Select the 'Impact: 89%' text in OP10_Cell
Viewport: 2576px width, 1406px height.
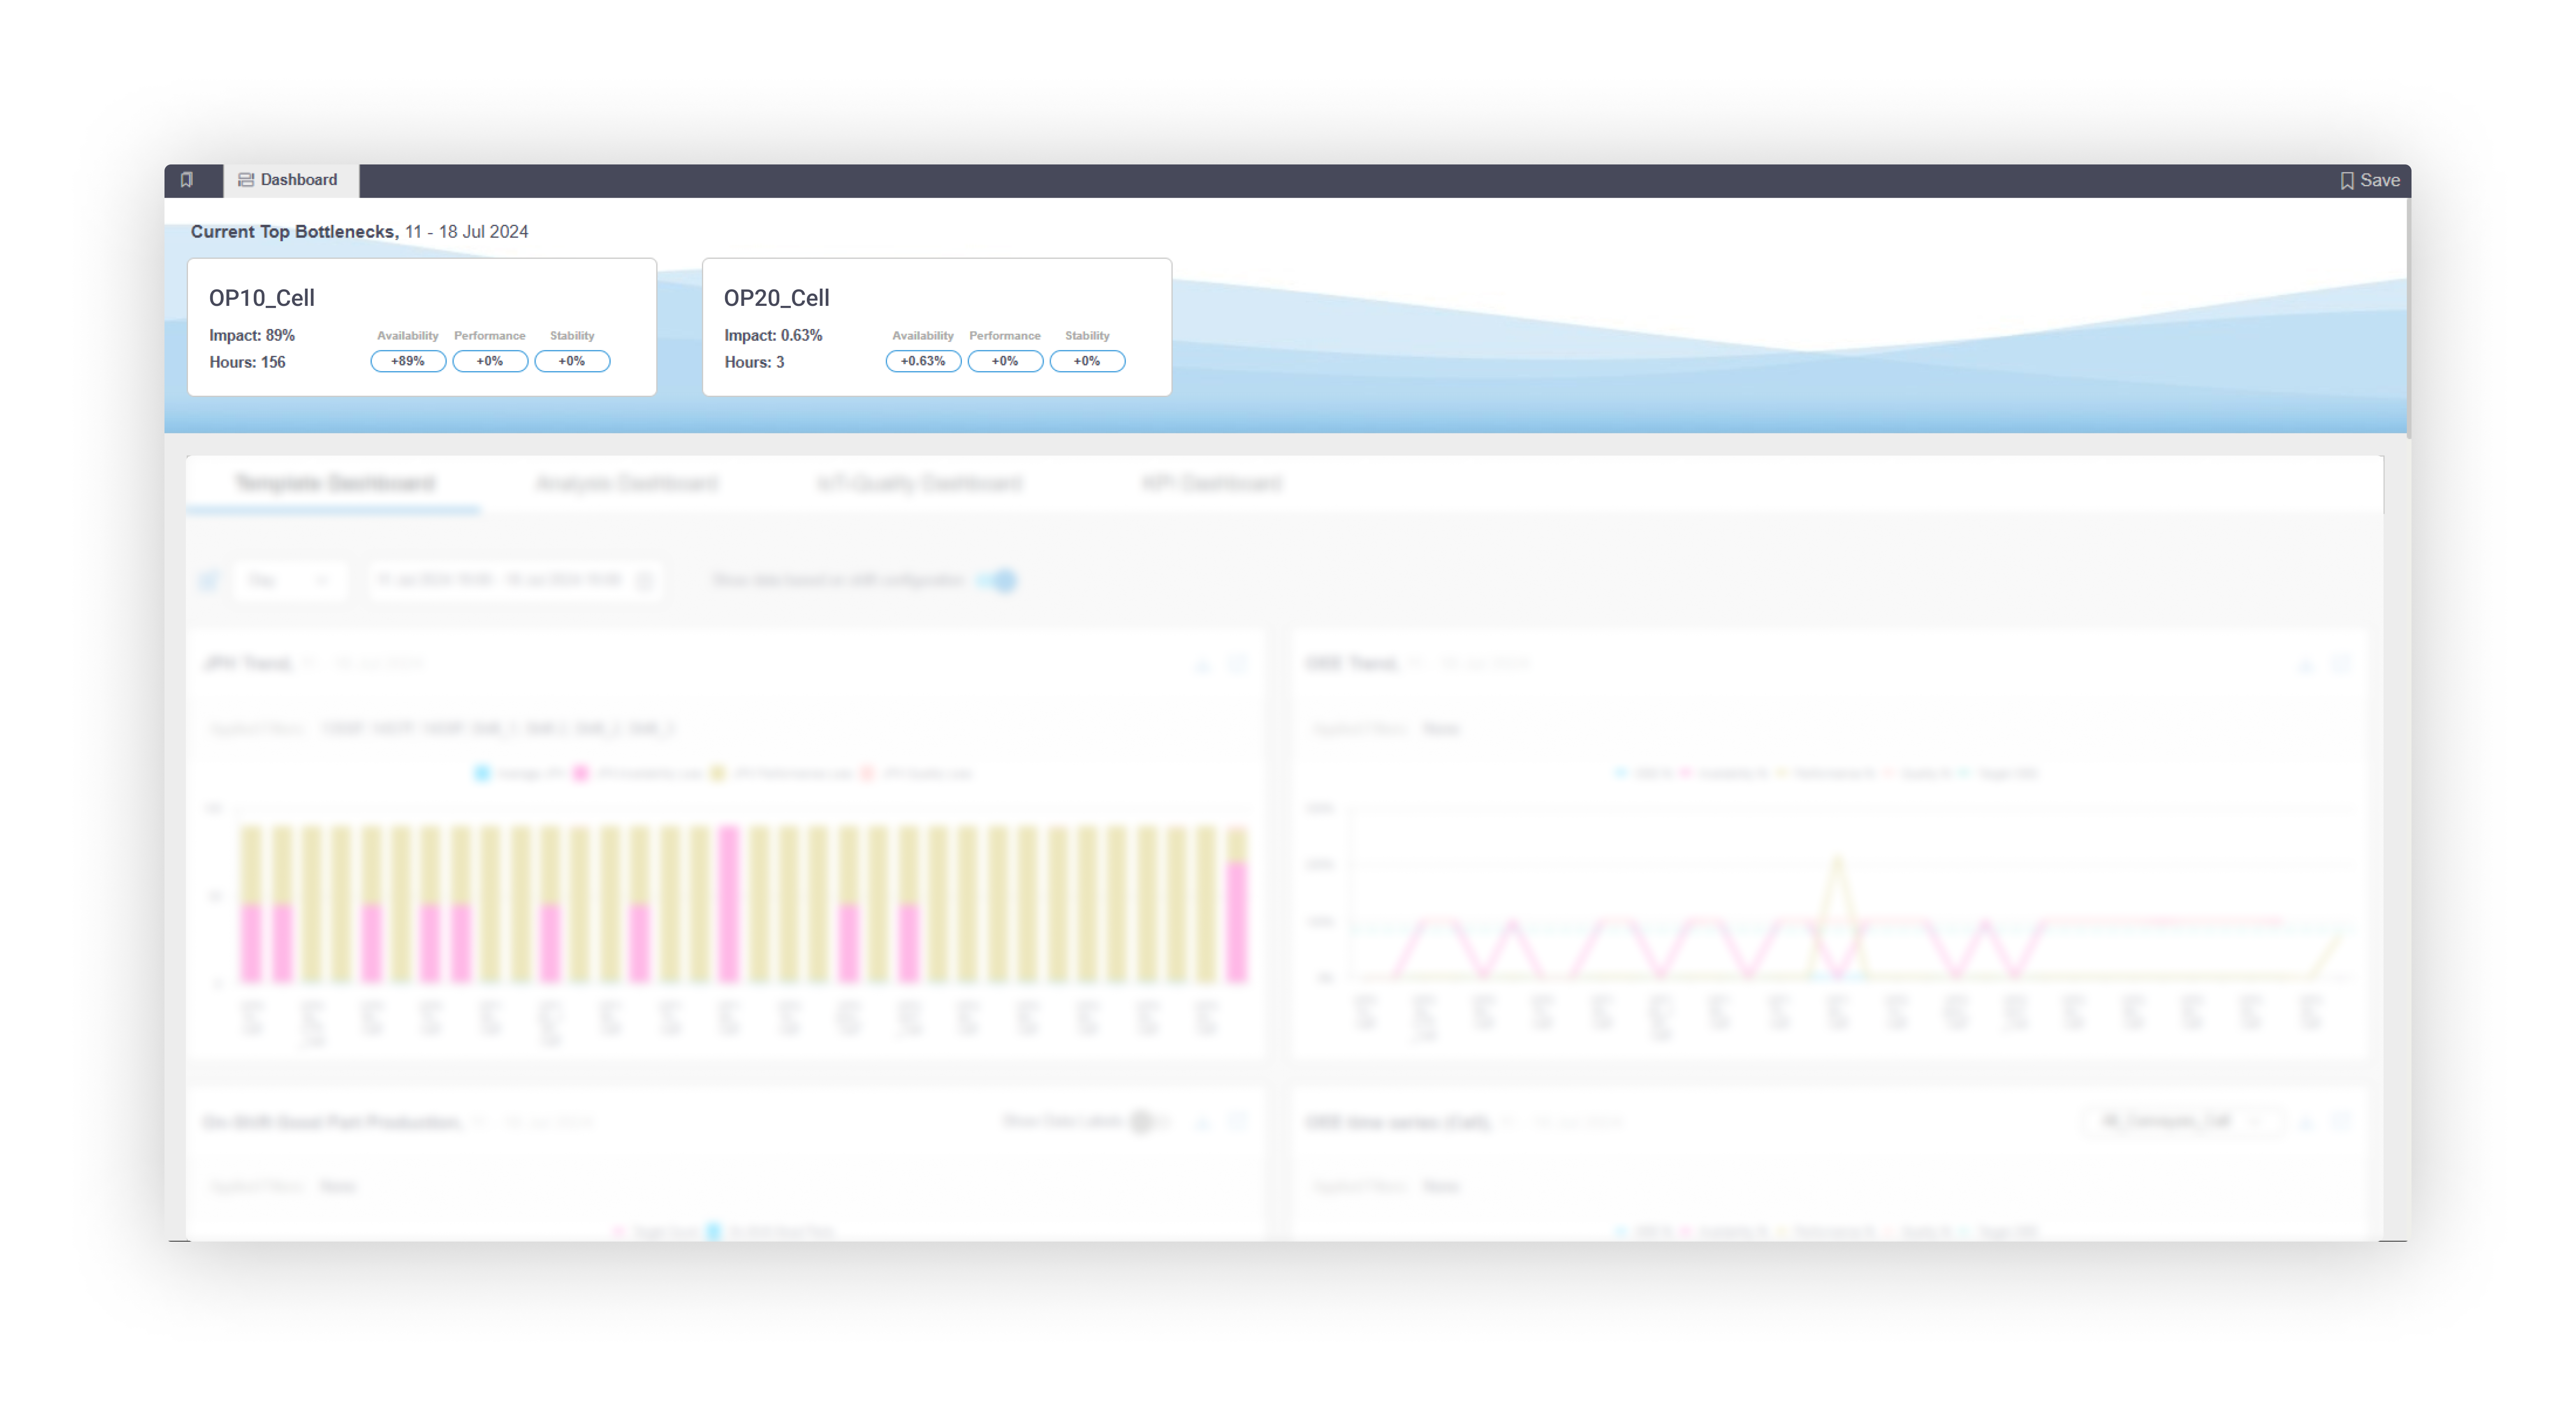[252, 335]
